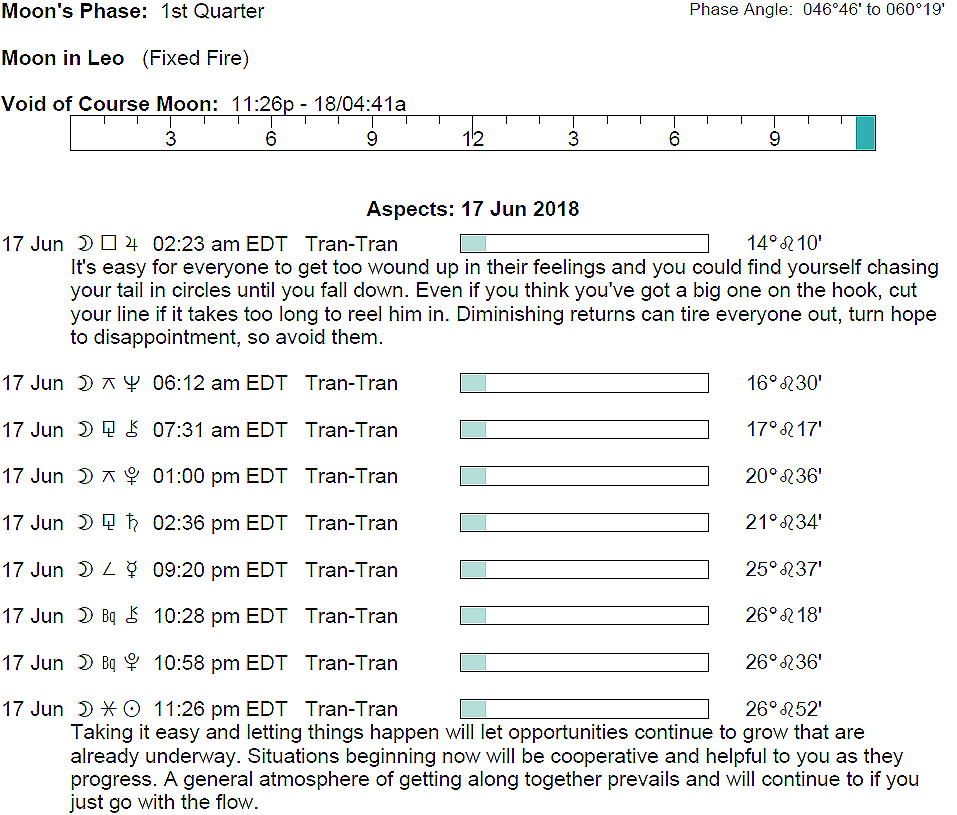Click the "Void of Course Moon" label
Viewport: 957px width, 815px height.
[110, 104]
